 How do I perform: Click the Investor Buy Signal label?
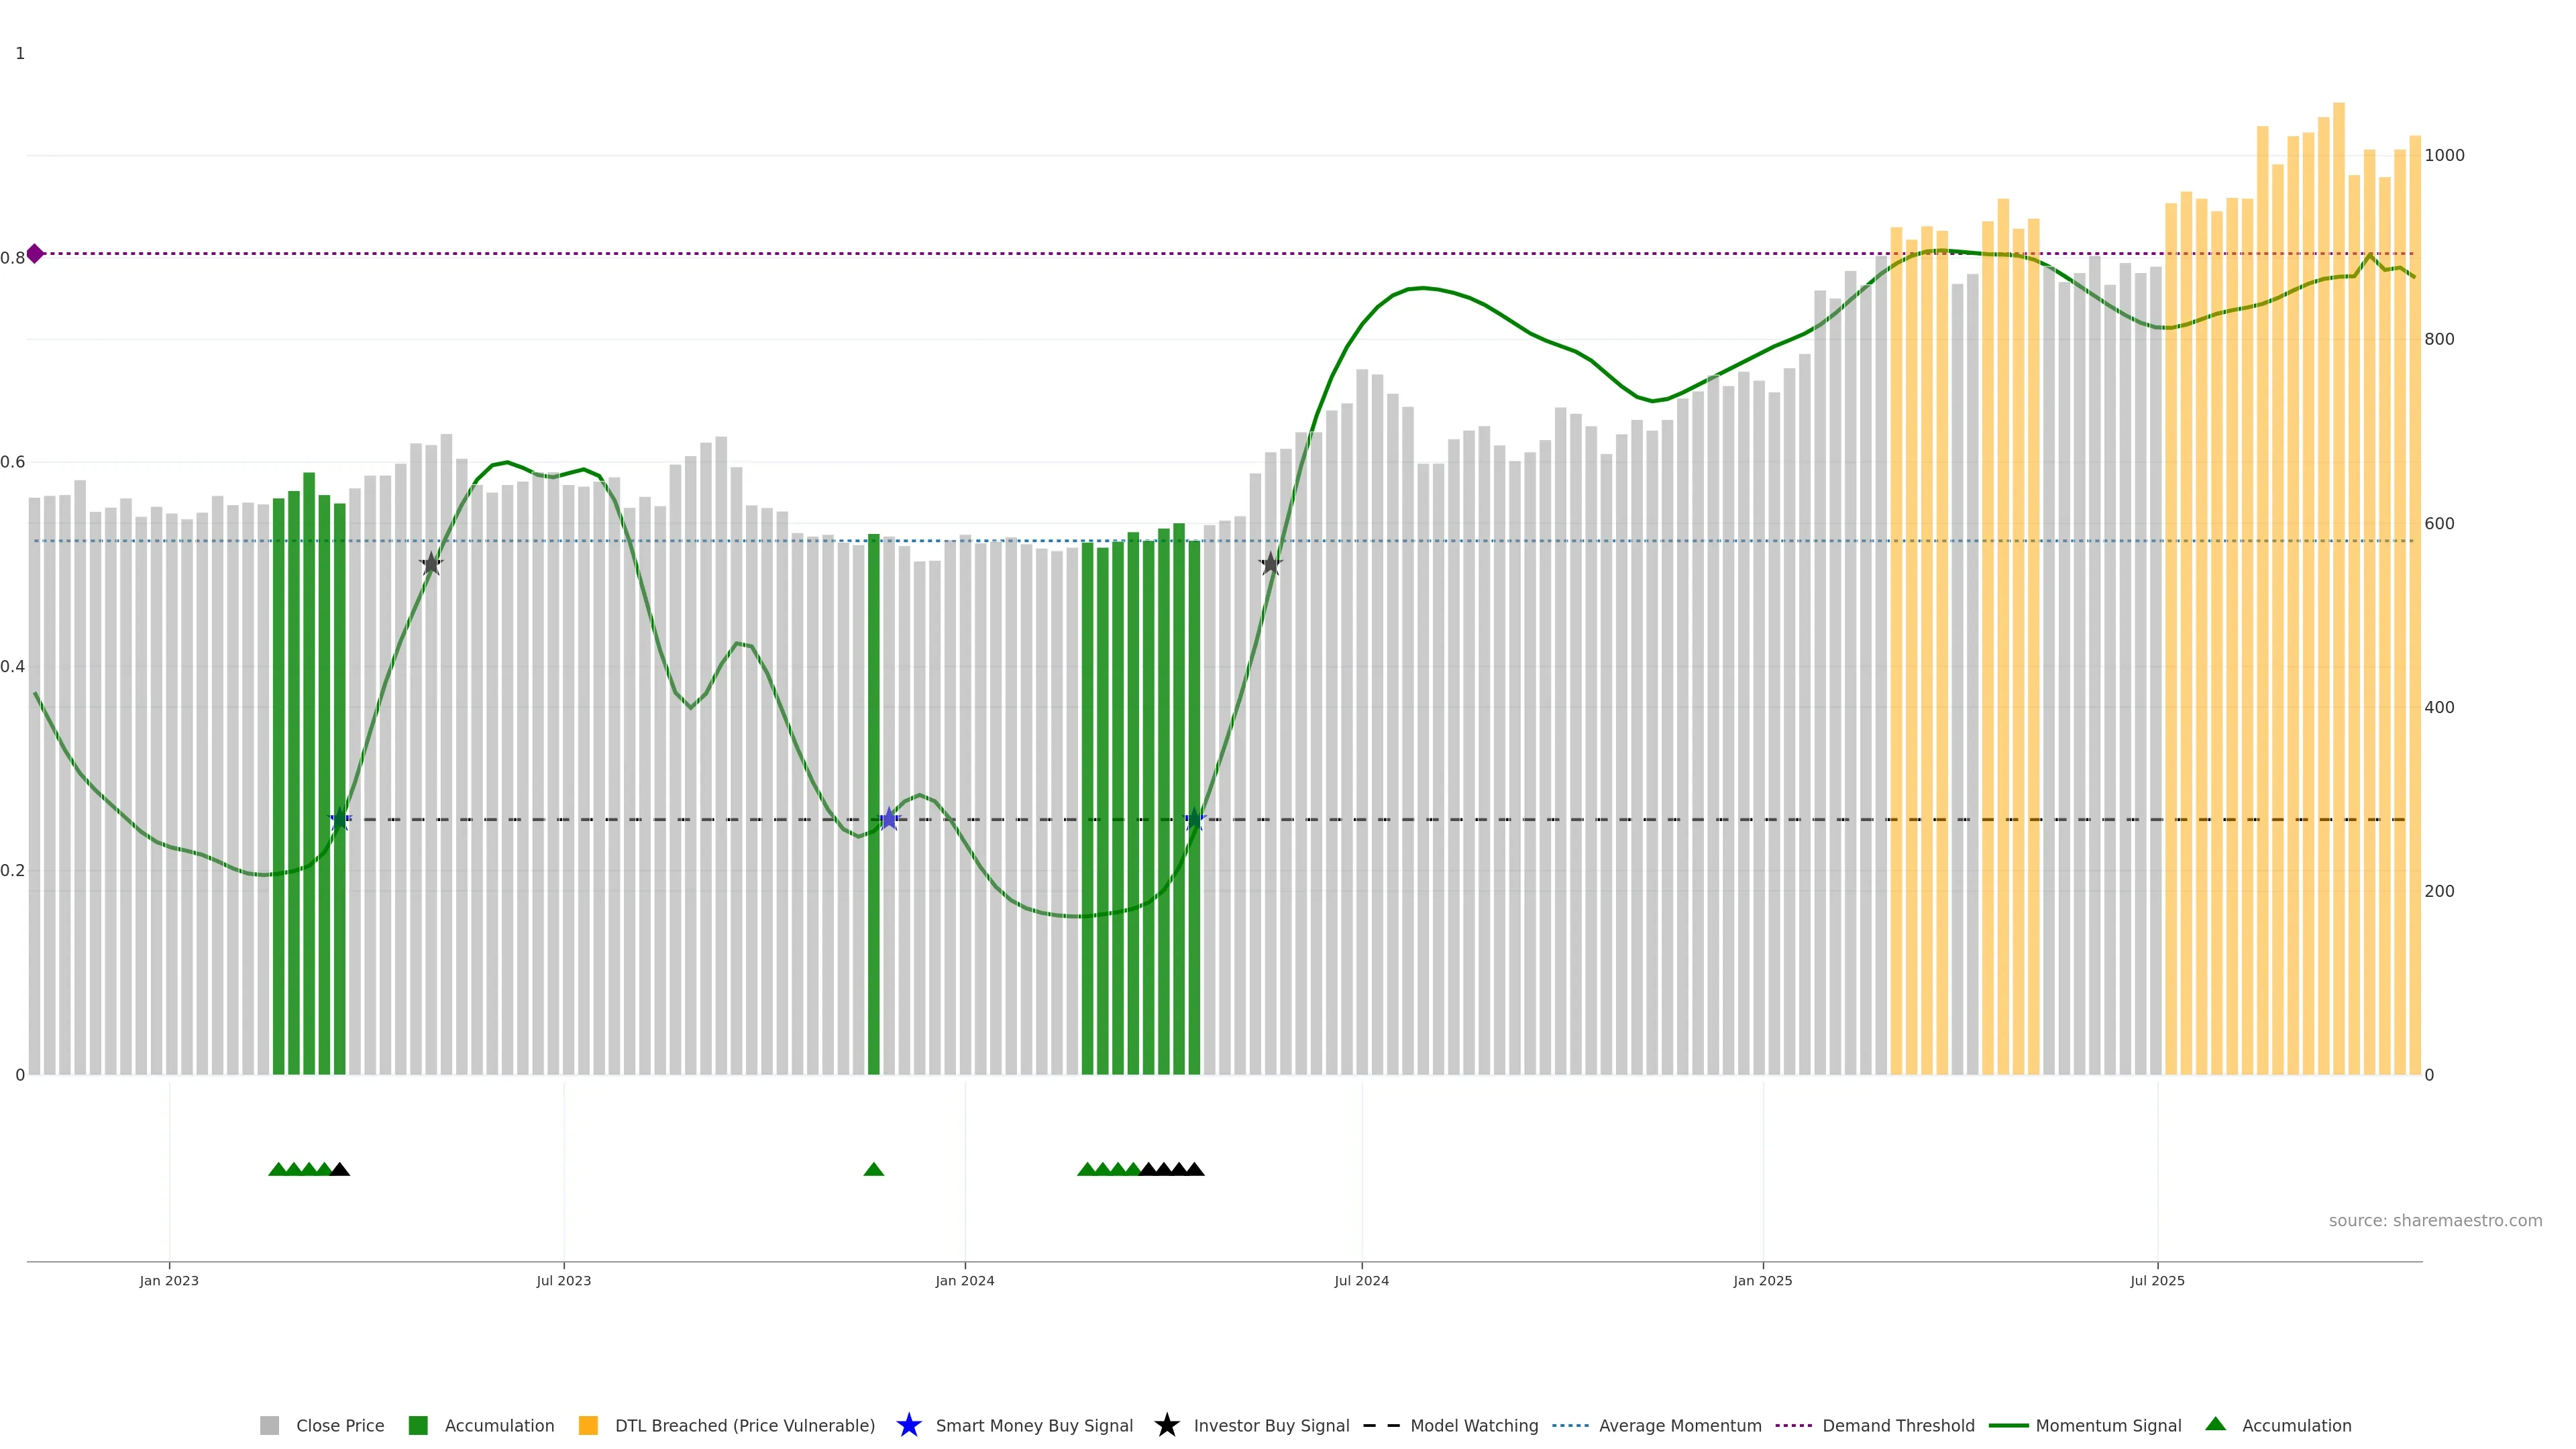1271,1426
